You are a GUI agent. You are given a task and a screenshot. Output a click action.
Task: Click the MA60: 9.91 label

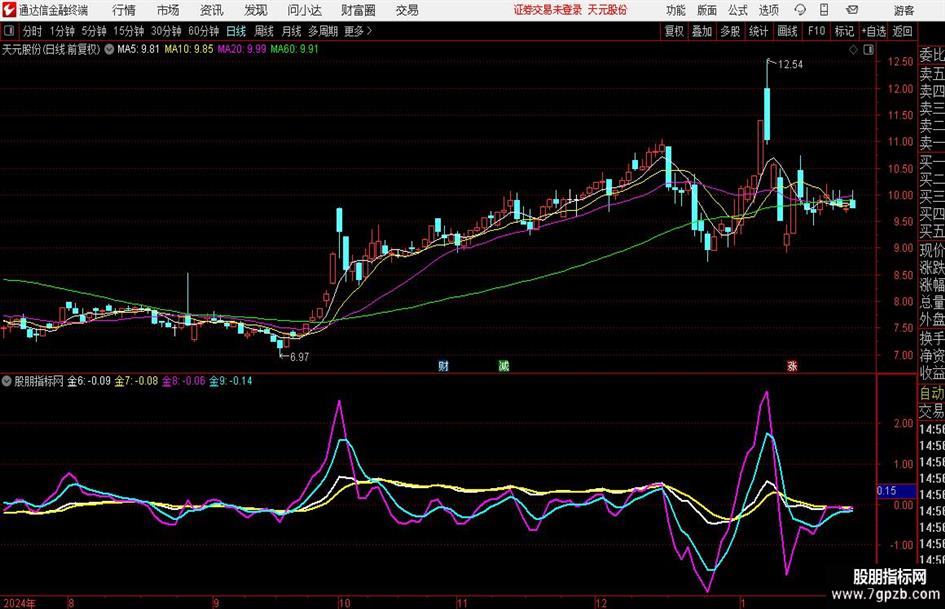294,49
